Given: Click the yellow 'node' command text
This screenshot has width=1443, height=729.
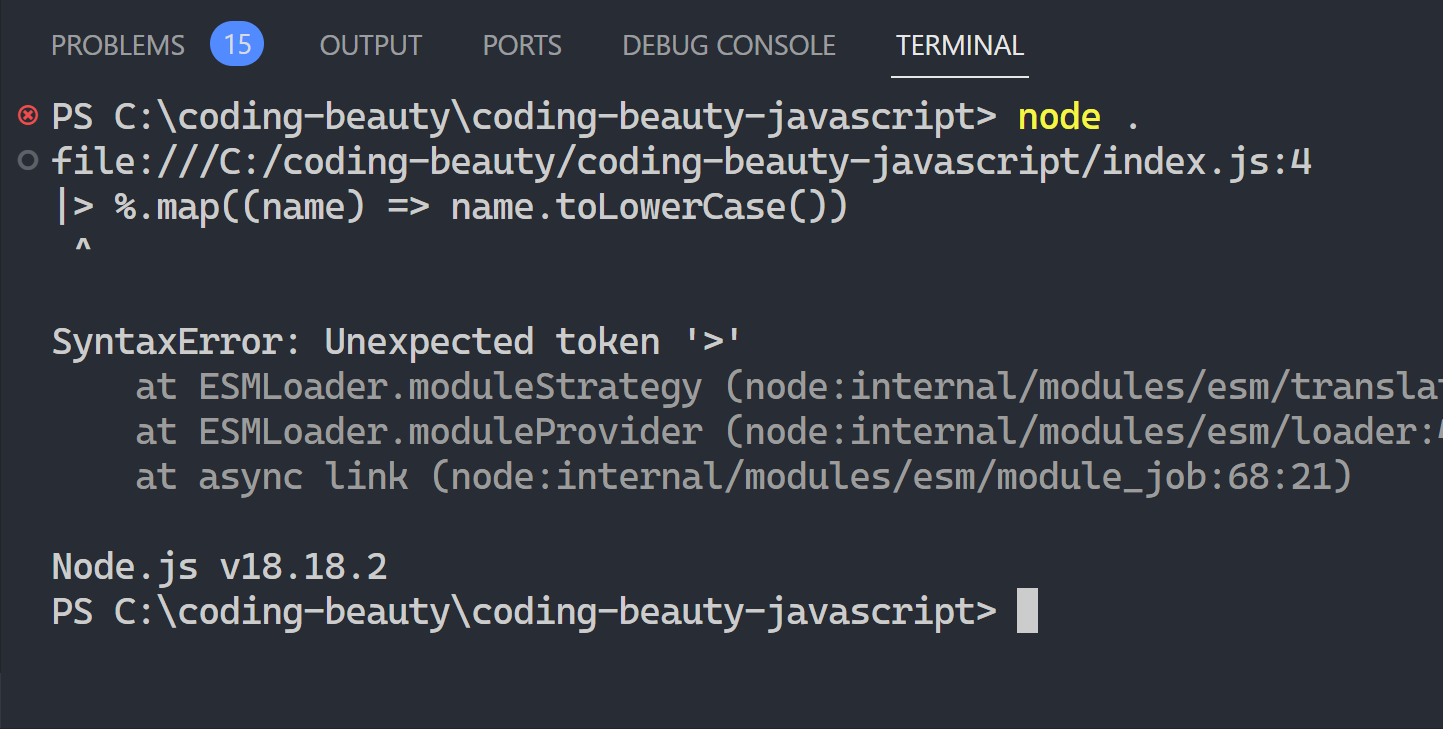Looking at the screenshot, I should point(1059,117).
